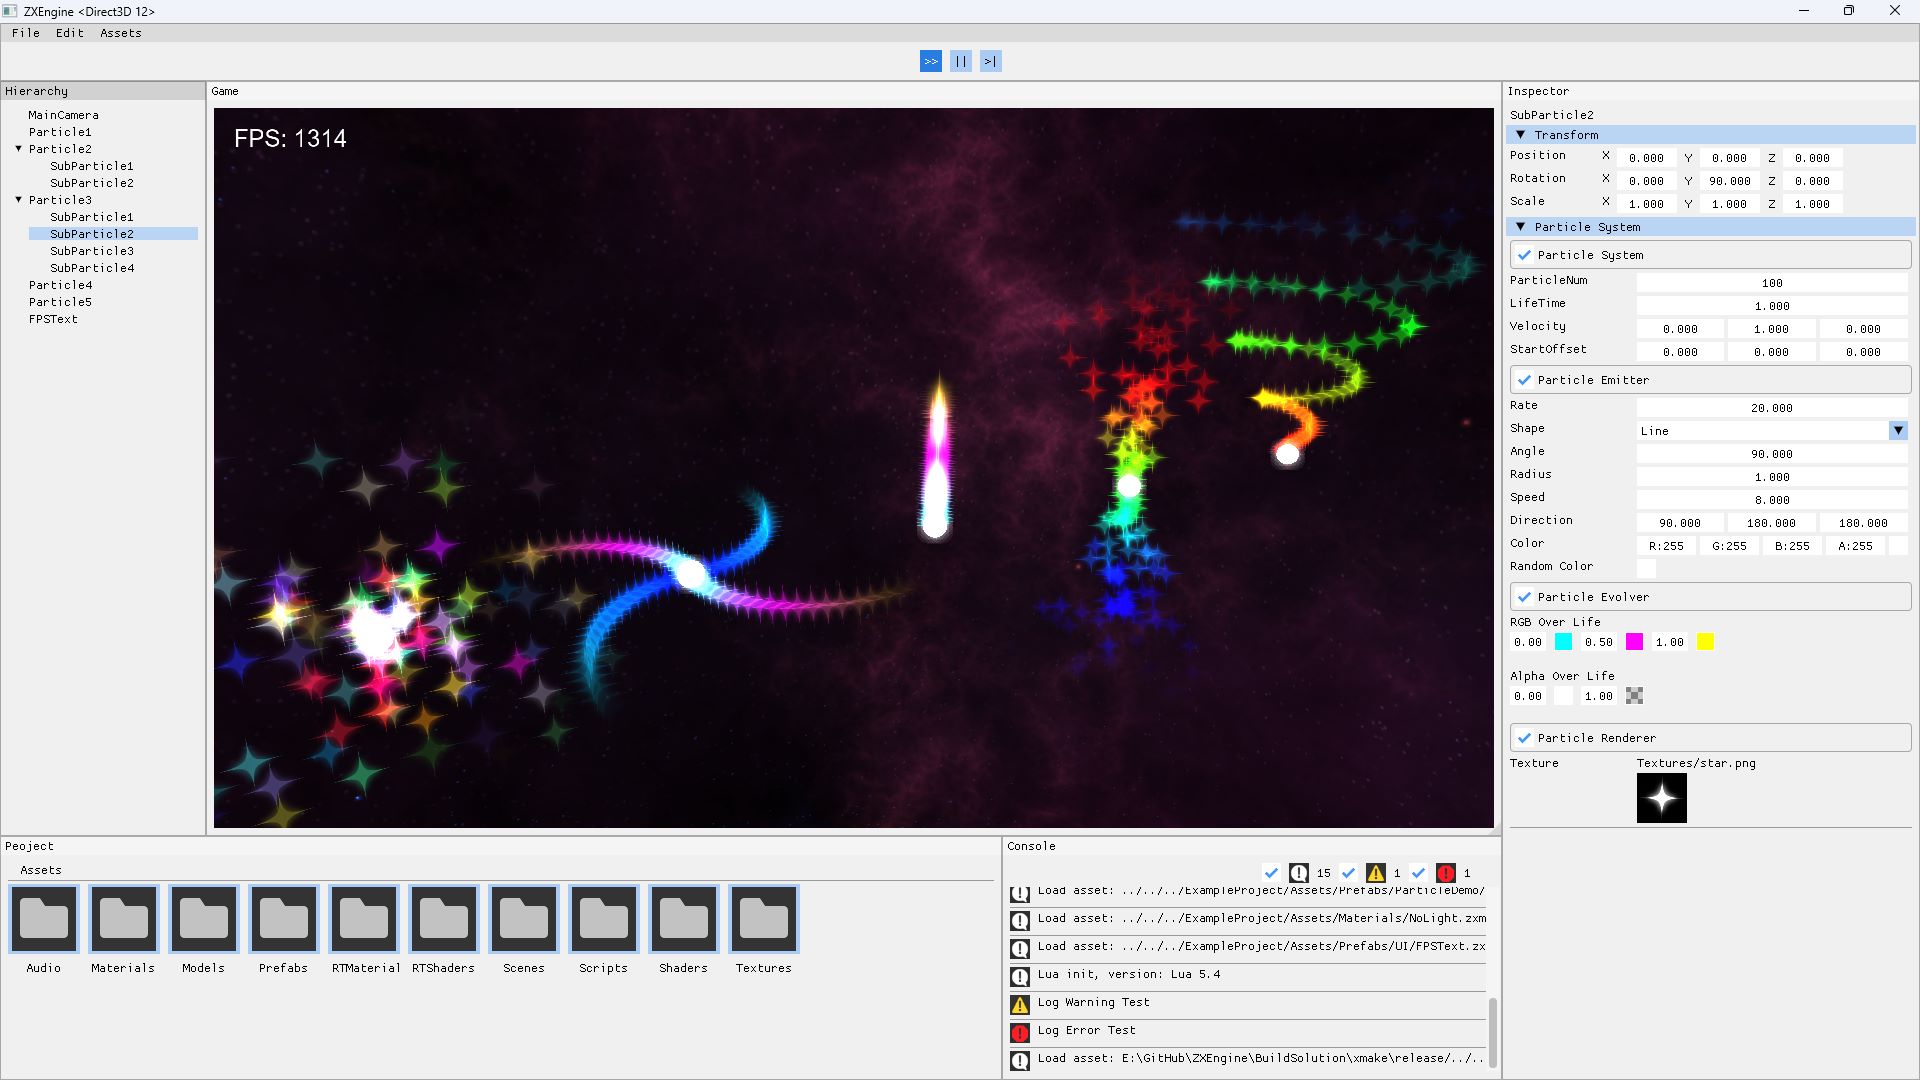The width and height of the screenshot is (1920, 1080).
Task: Toggle the Particle Renderer checkbox
Action: pos(1524,738)
